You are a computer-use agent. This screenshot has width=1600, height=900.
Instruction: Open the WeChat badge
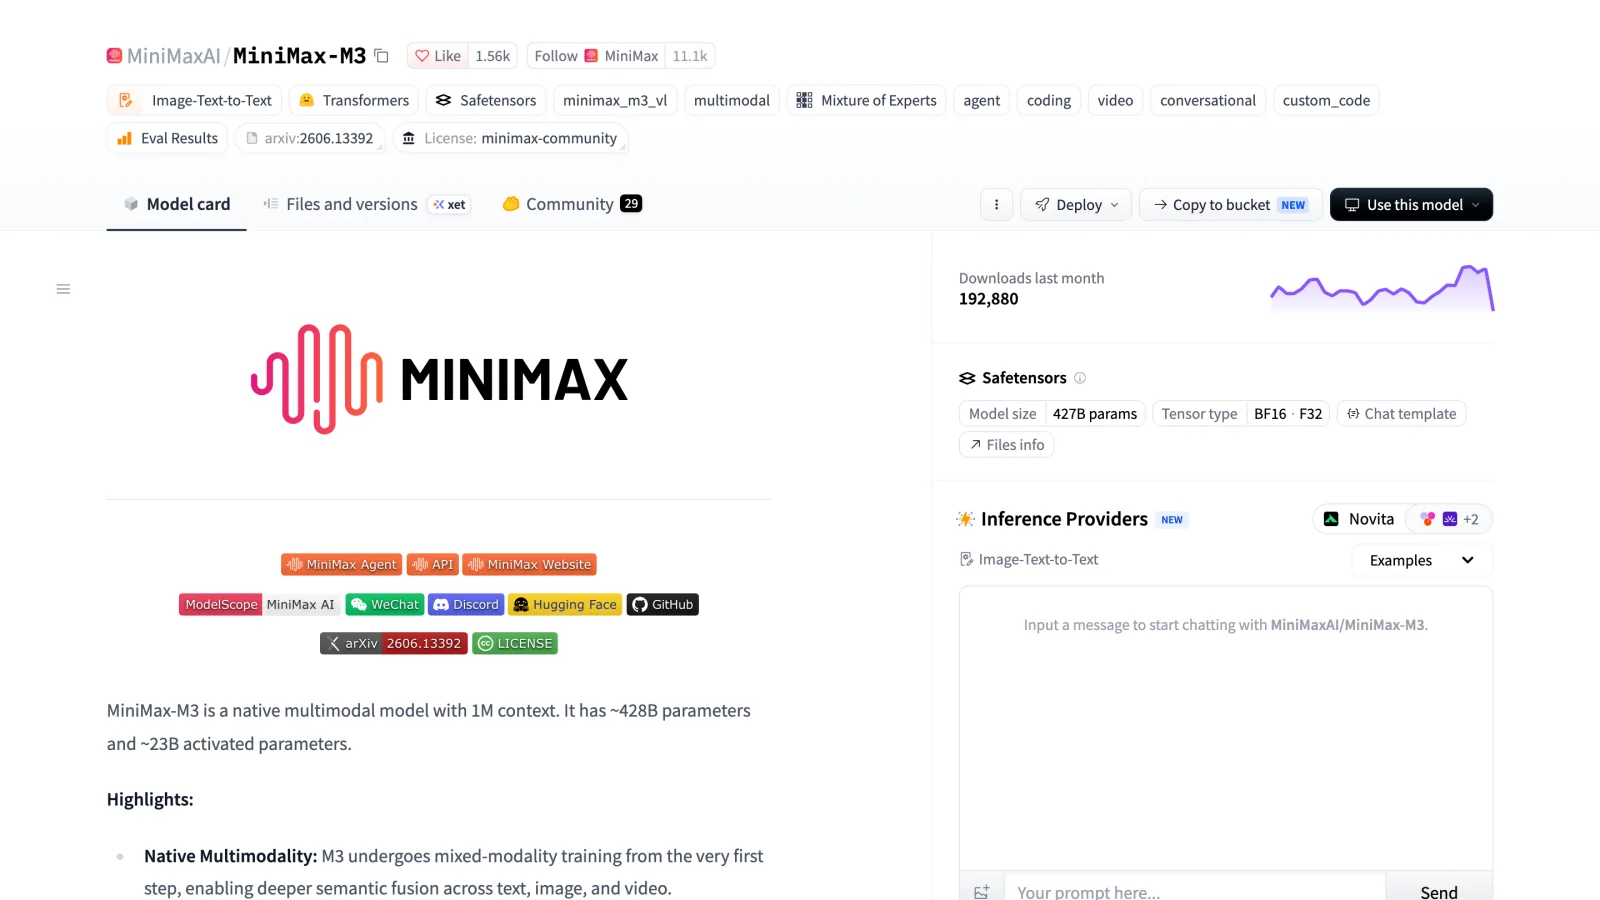tap(385, 604)
